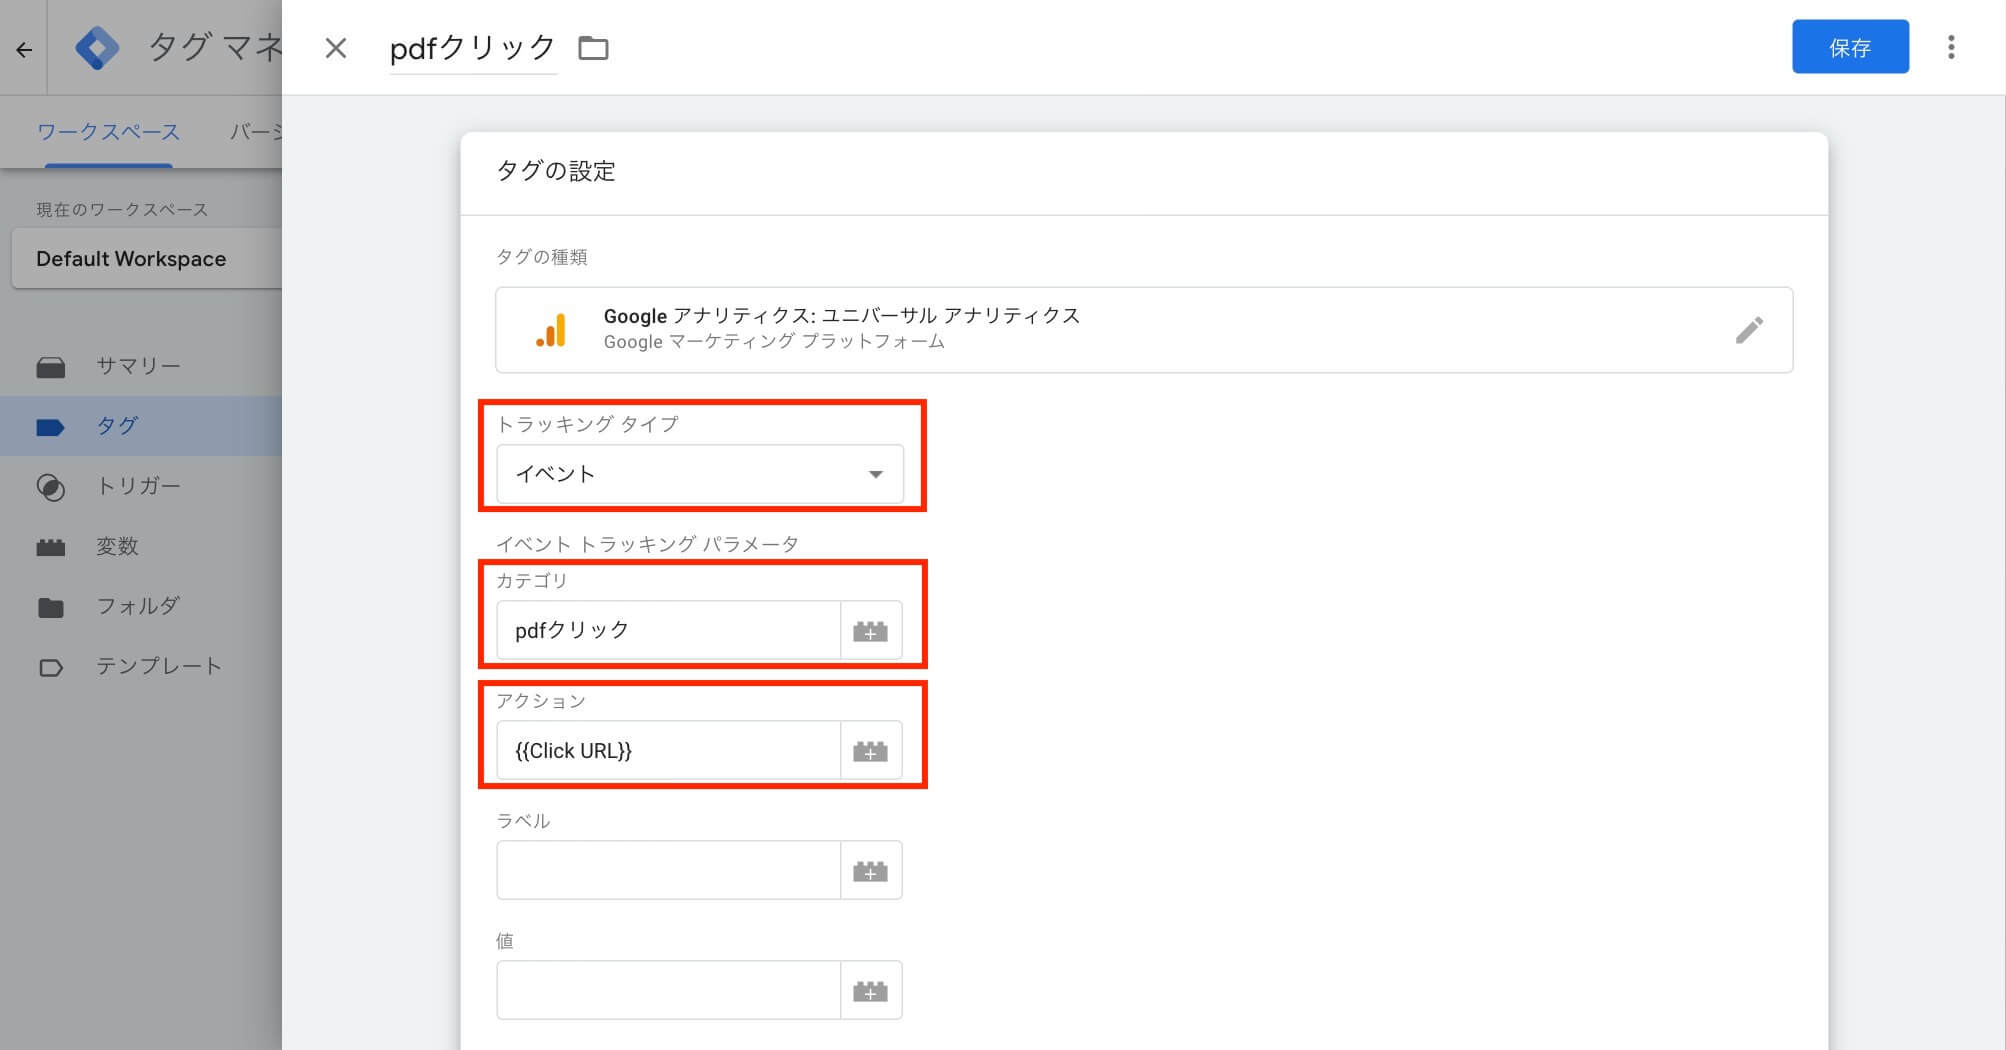The width and height of the screenshot is (2006, 1050).
Task: Open 変数 in sidebar
Action: pyautogui.click(x=141, y=546)
